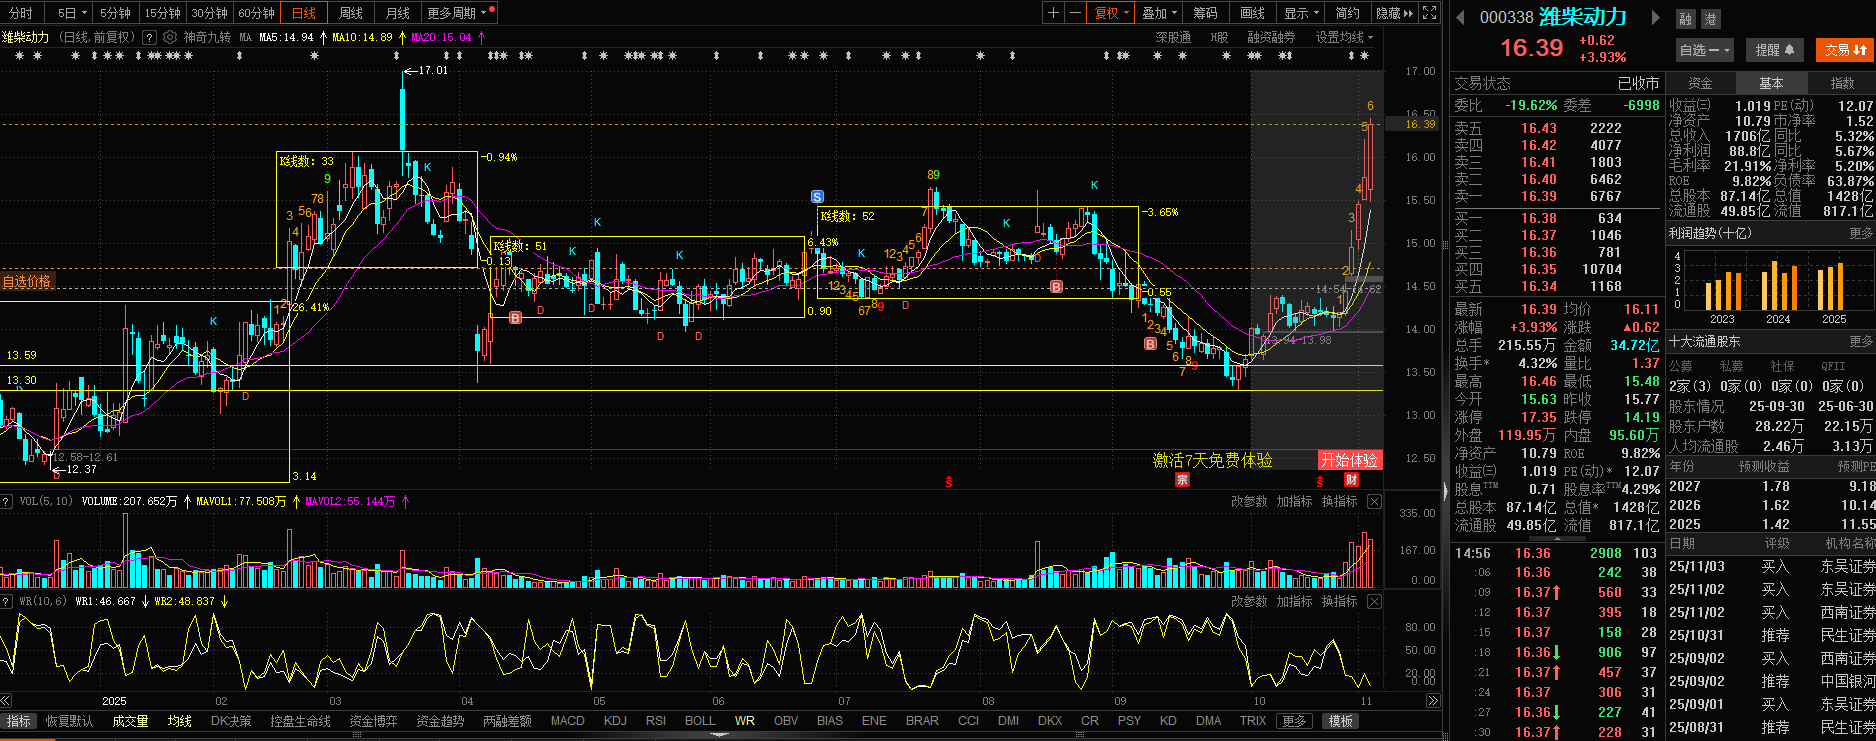1876x741 pixels.
Task: Open indicator settings gear icon
Action: 170,37
